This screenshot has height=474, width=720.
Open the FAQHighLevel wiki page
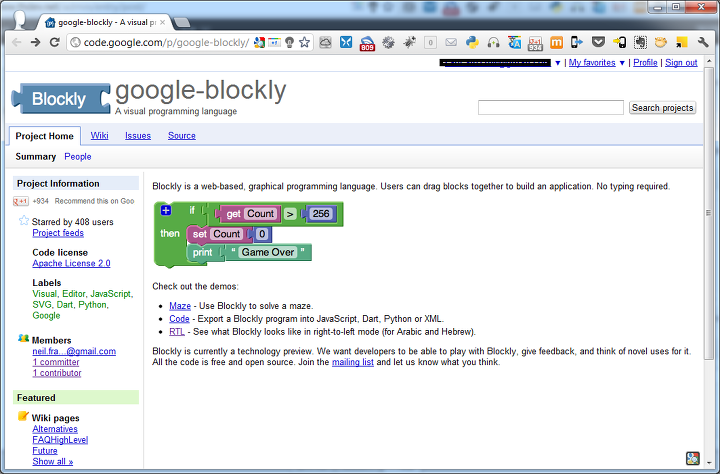click(x=60, y=440)
